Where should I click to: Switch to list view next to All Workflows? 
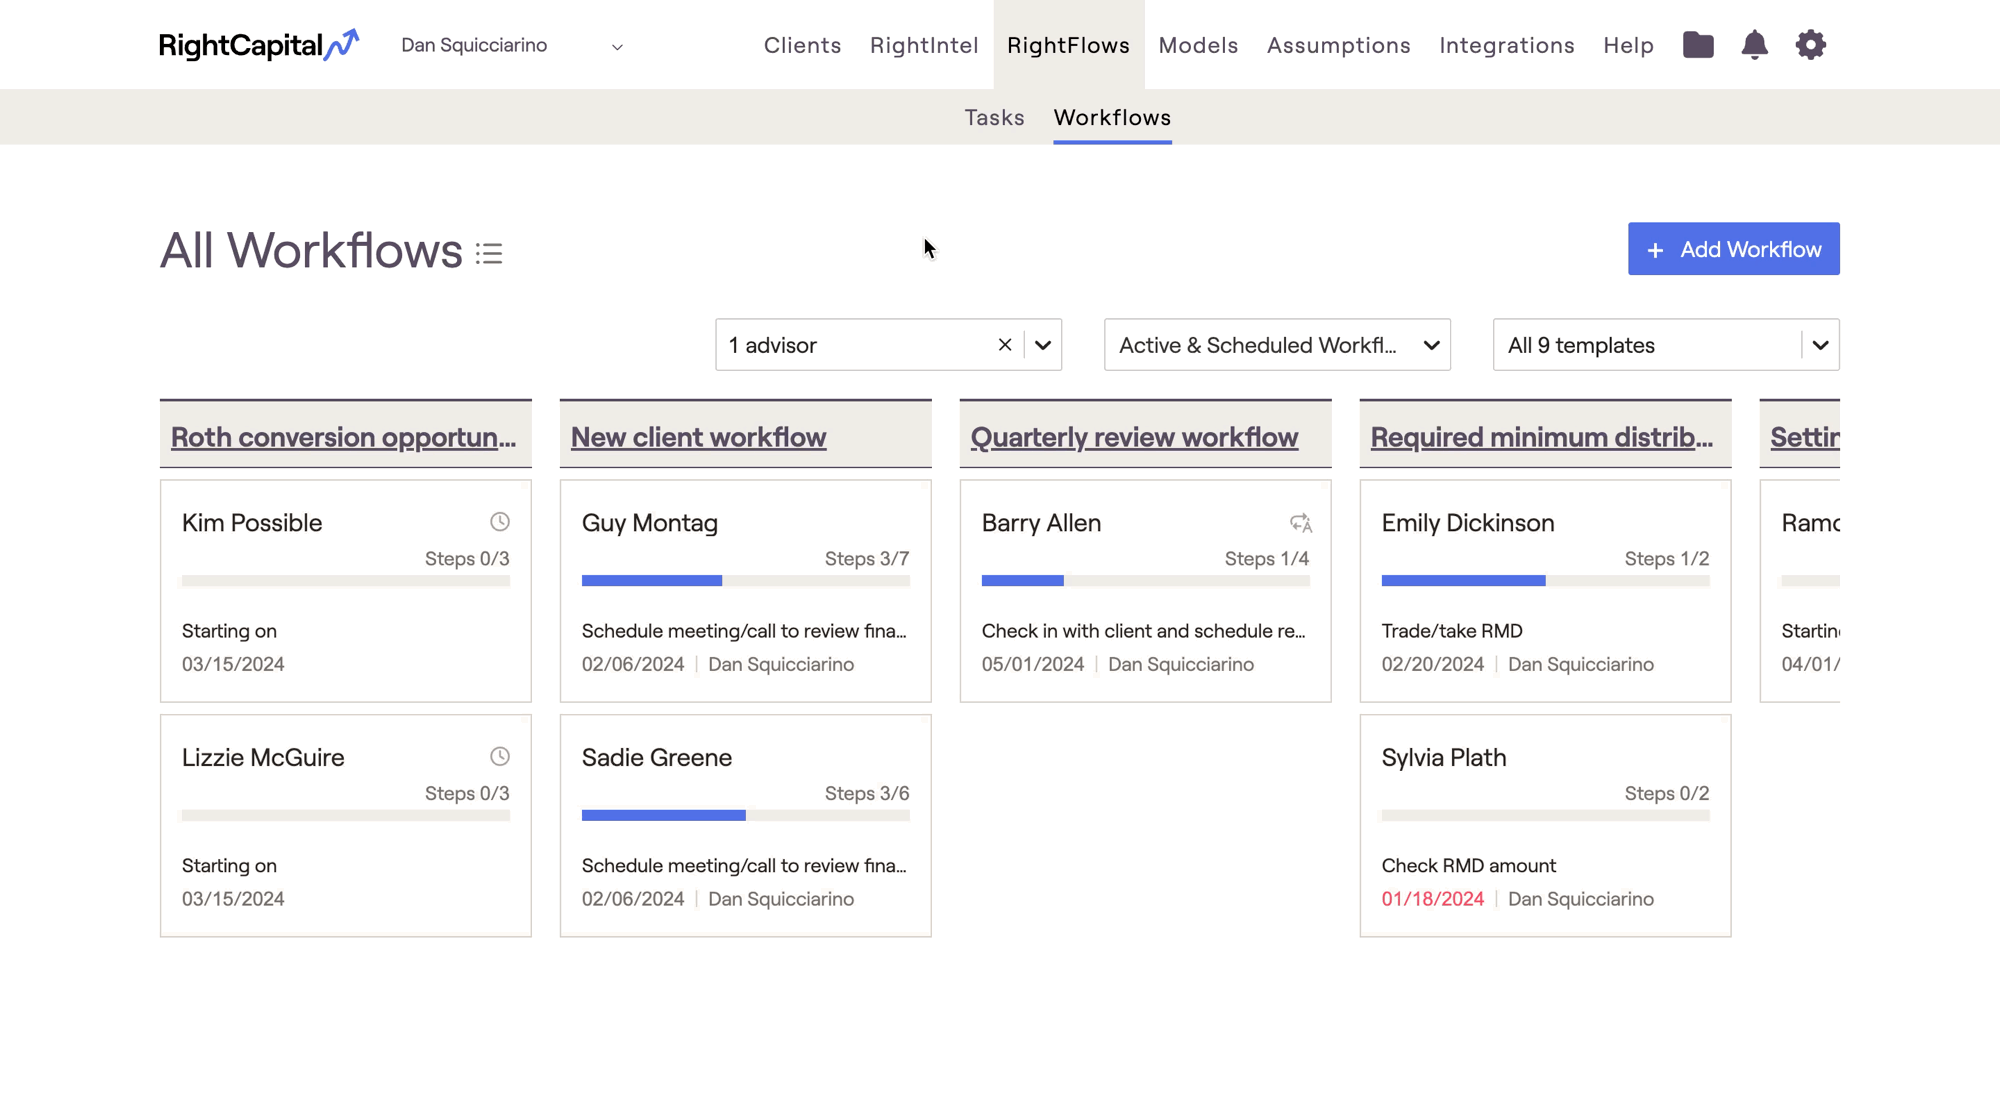click(489, 254)
